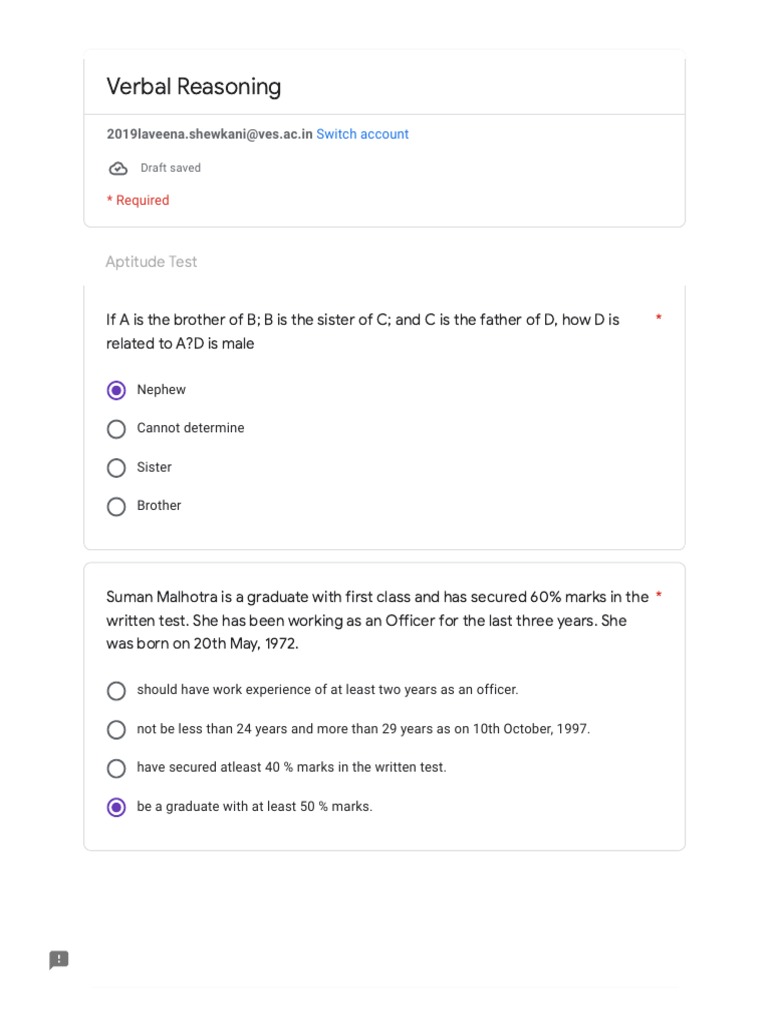Viewport: 768px width, 1024px height.
Task: Select the Nephew radio option
Action: tap(116, 390)
